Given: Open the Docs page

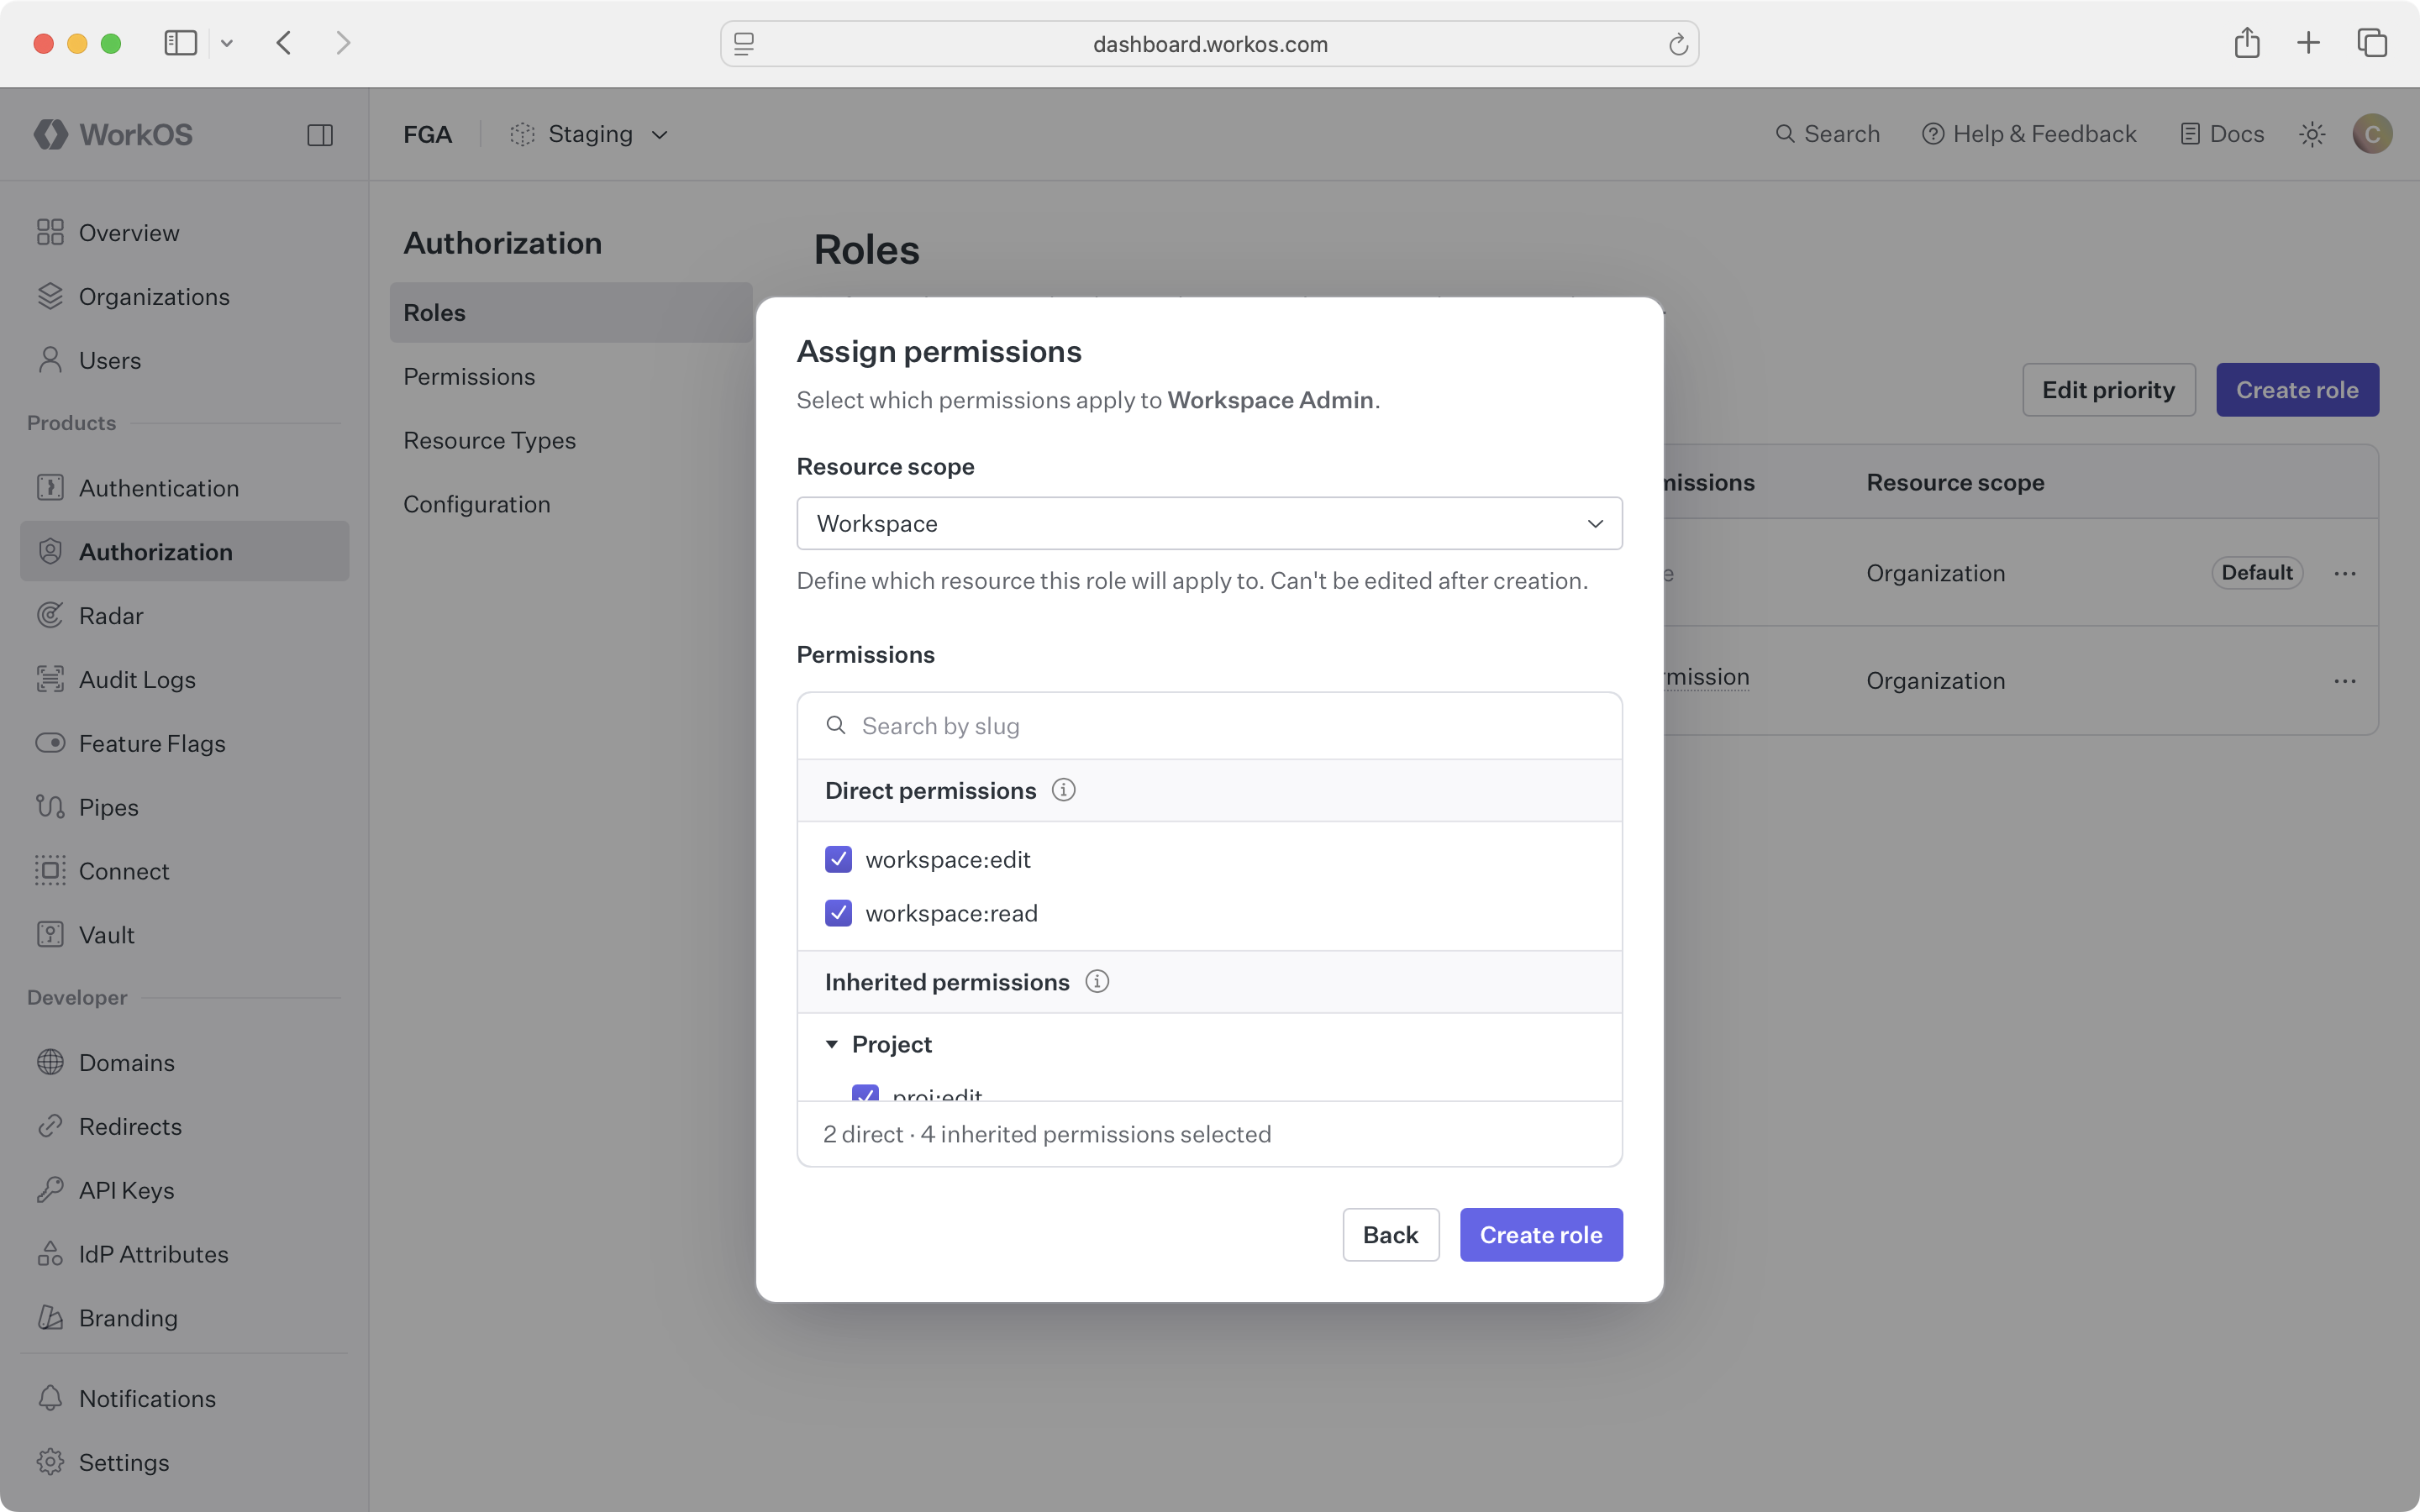Looking at the screenshot, I should tap(2221, 133).
